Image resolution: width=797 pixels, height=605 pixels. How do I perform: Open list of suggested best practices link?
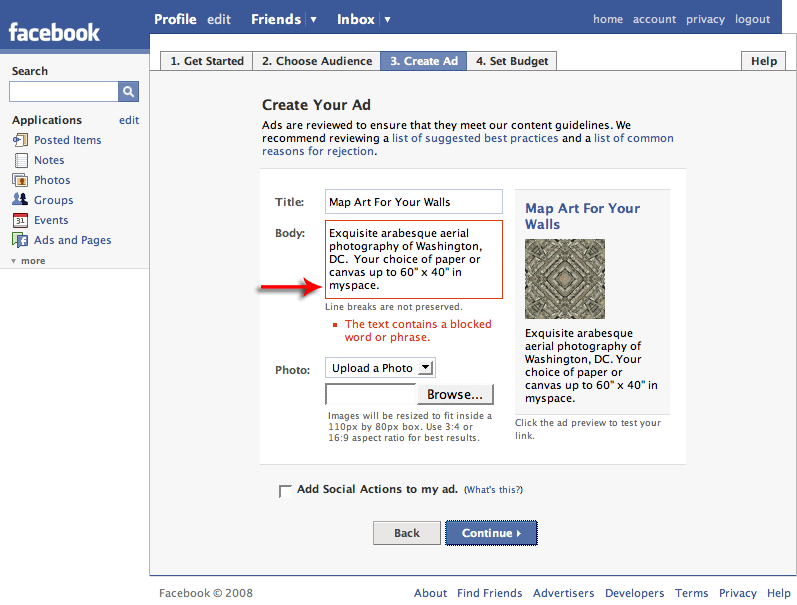pos(475,138)
